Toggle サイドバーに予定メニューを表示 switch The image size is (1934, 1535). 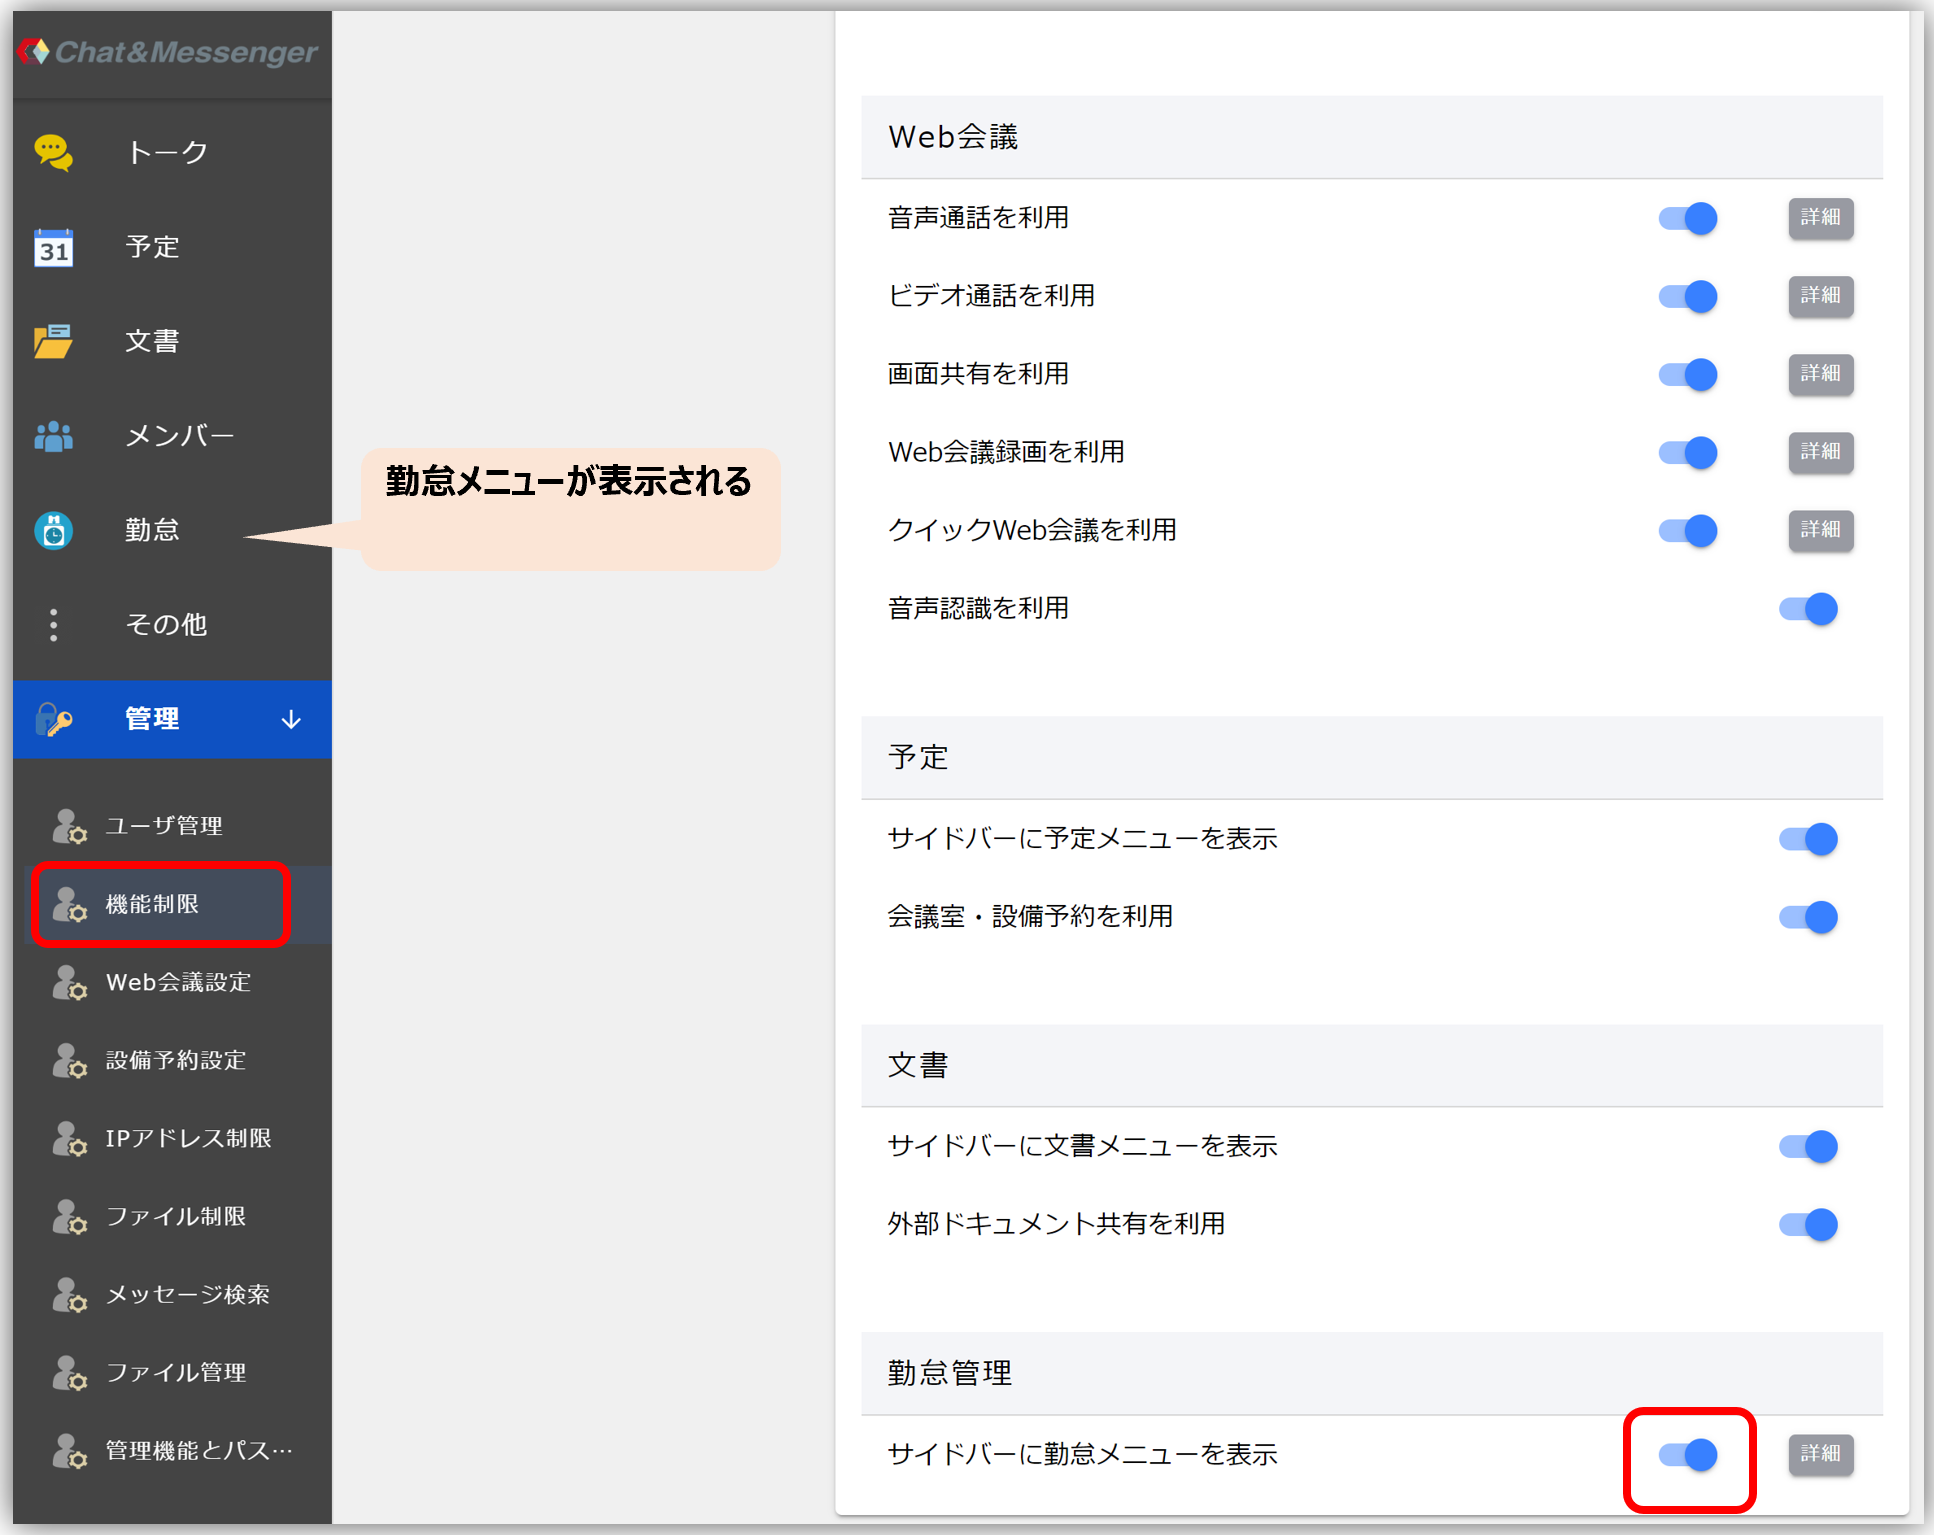[x=1808, y=838]
